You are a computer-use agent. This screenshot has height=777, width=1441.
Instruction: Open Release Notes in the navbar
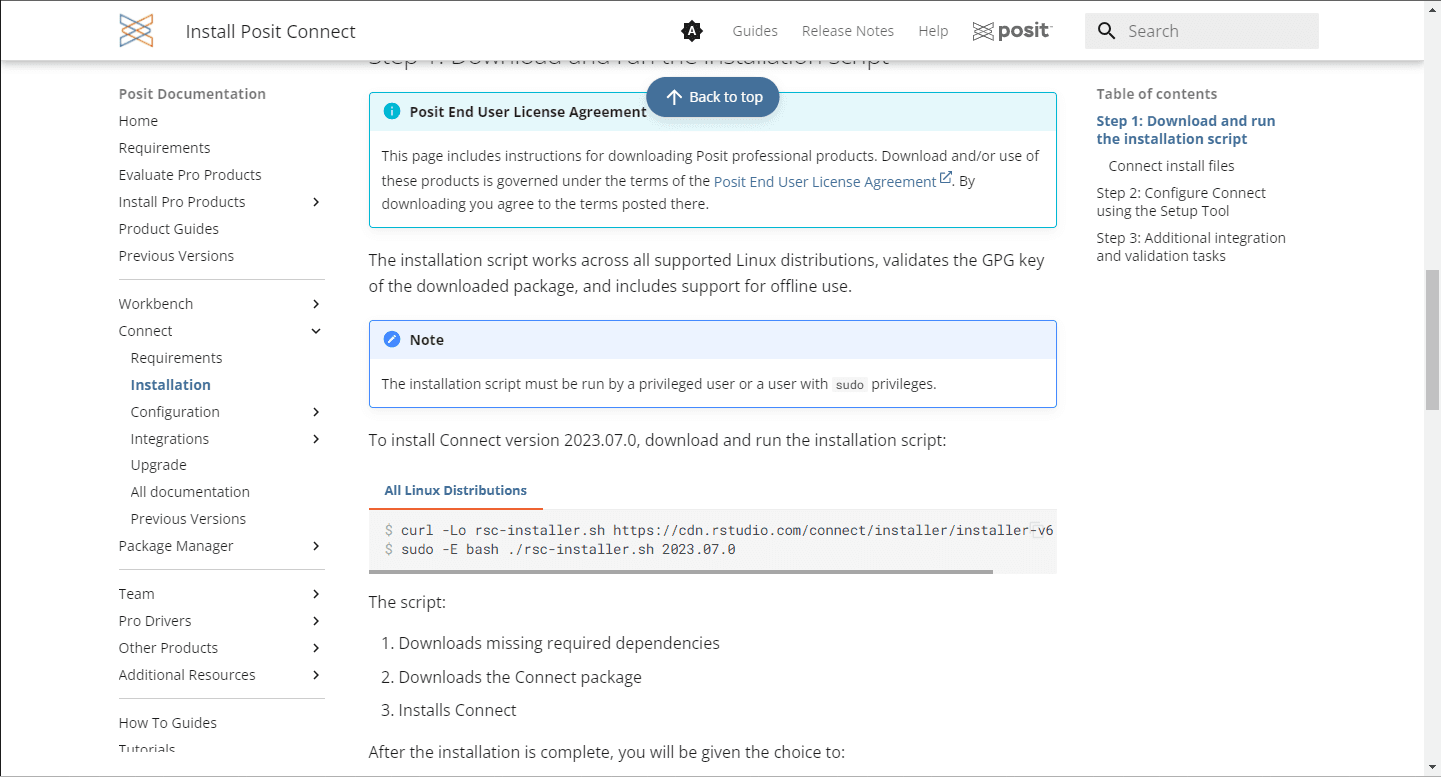(x=848, y=31)
